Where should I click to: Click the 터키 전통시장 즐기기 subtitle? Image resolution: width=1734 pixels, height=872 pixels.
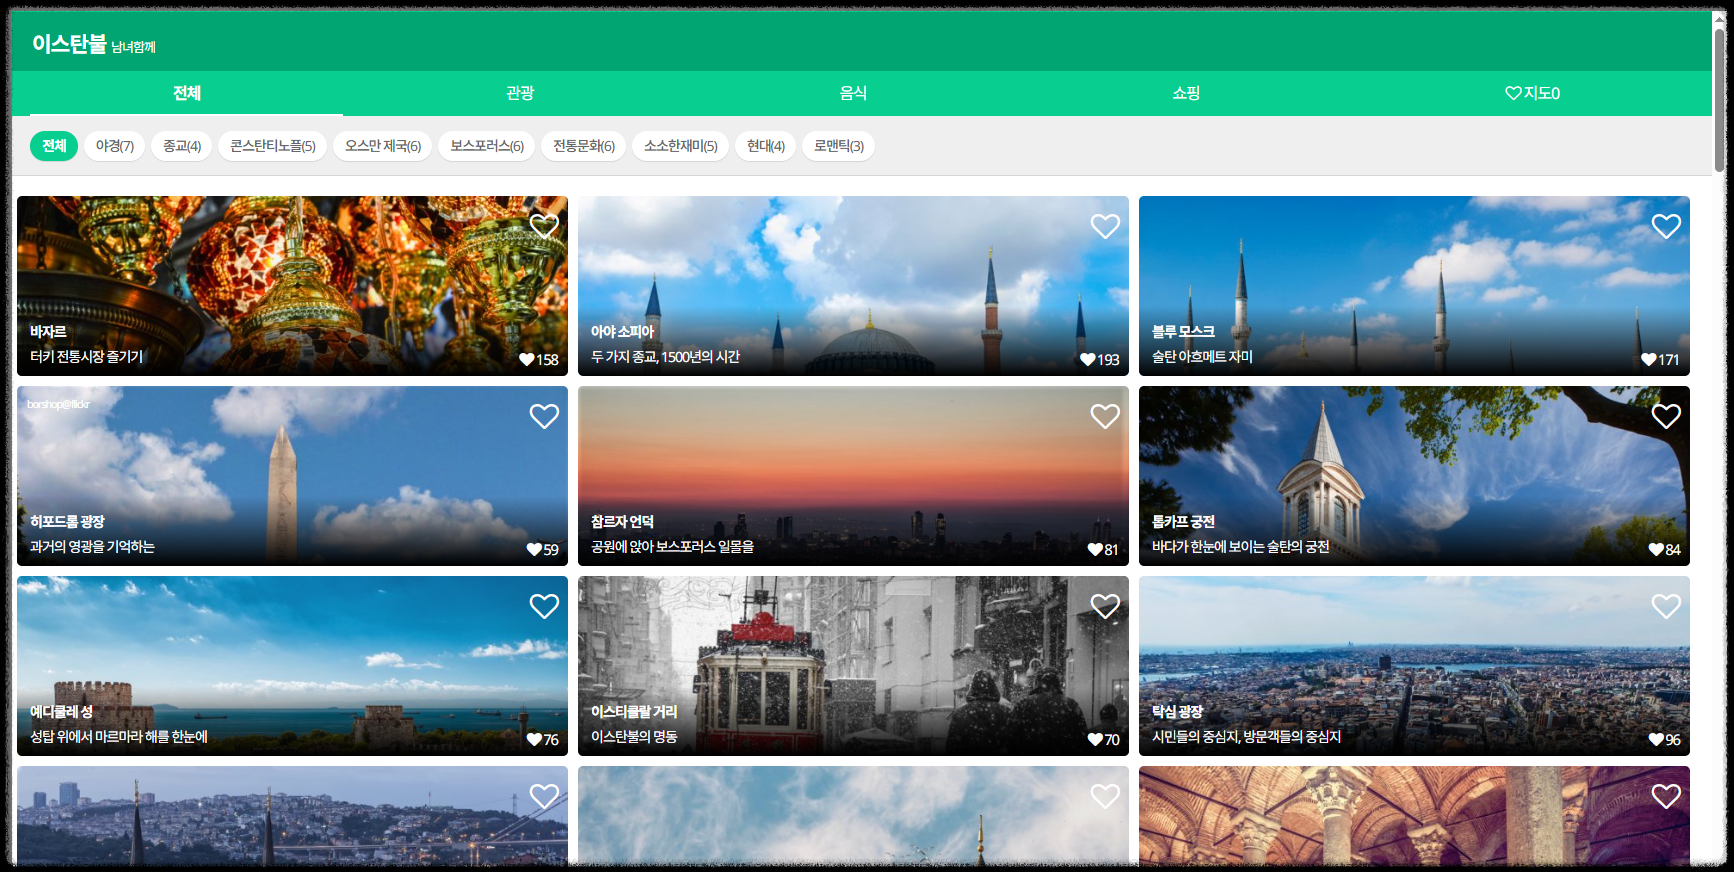(x=87, y=357)
